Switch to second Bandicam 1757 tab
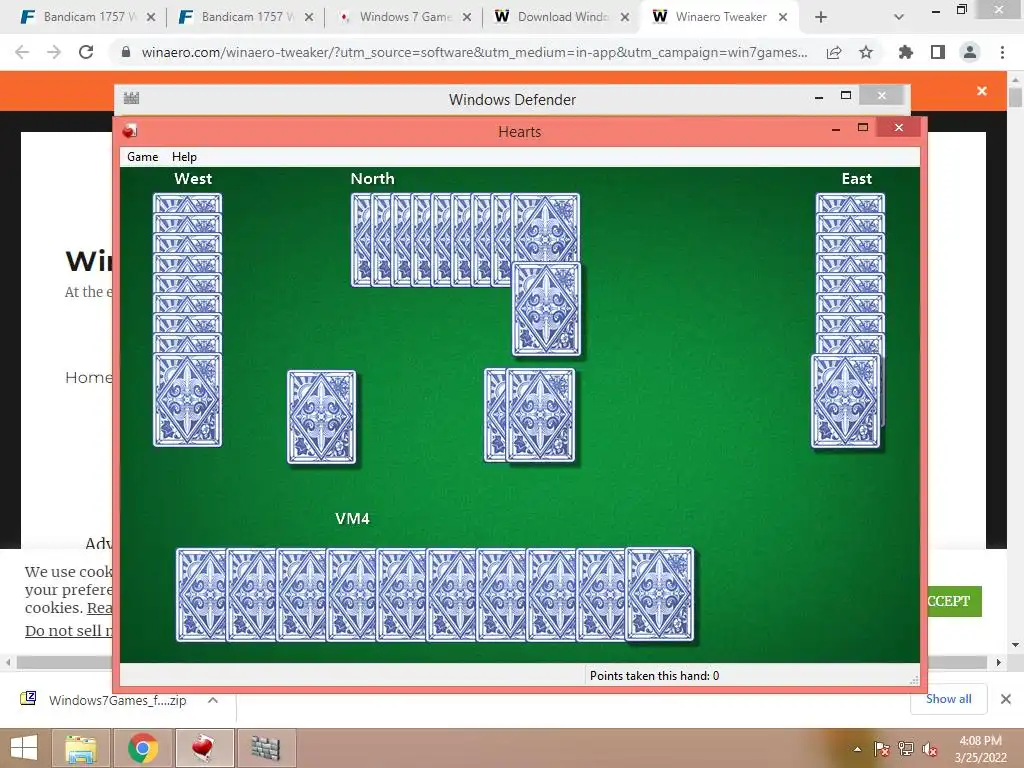 [246, 17]
